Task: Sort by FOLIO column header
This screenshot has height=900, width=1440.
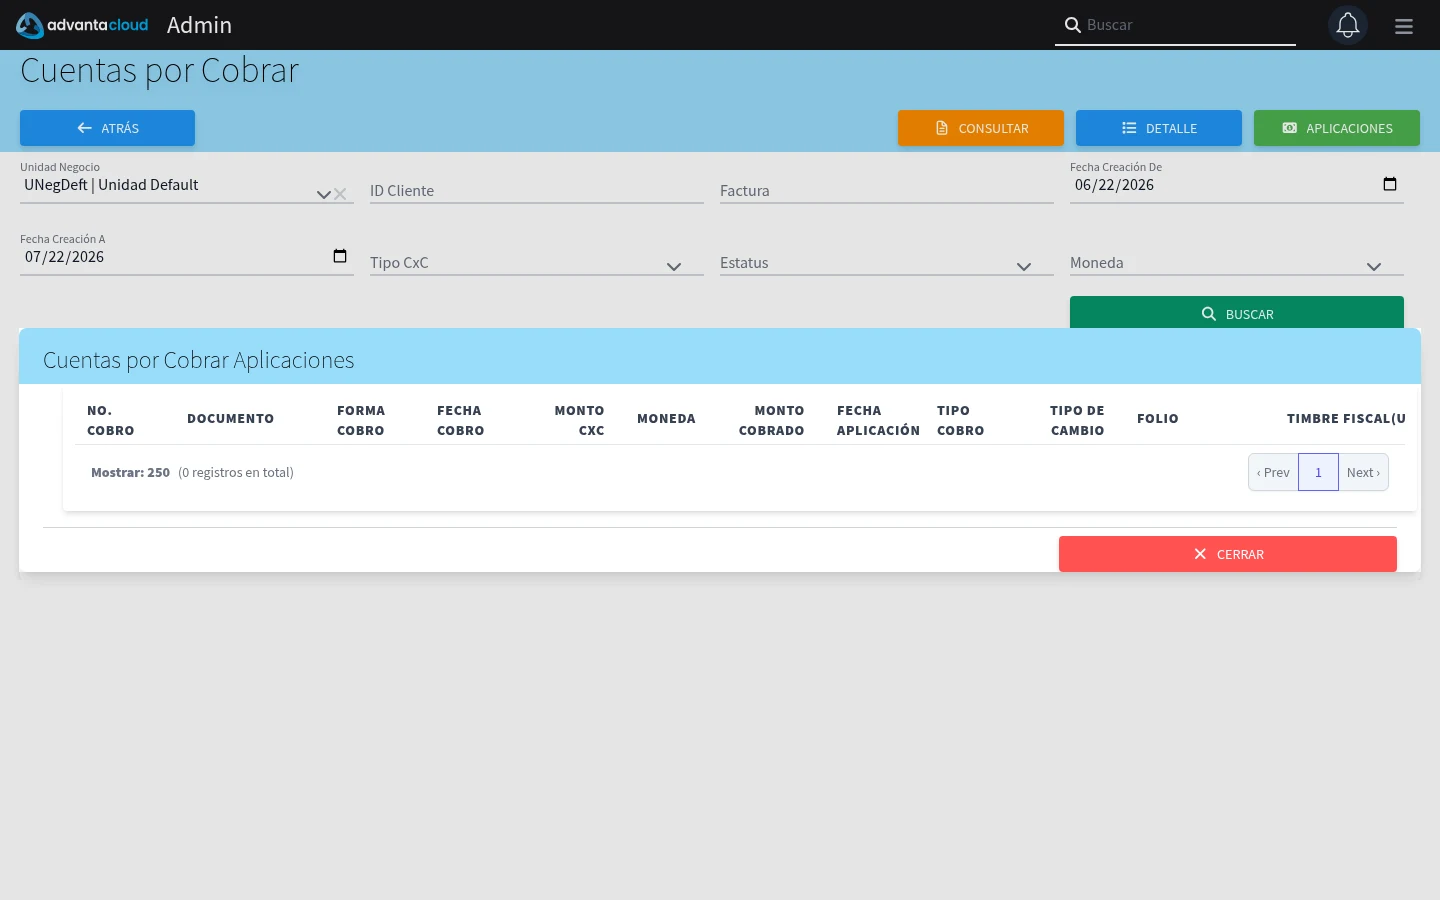Action: tap(1158, 419)
